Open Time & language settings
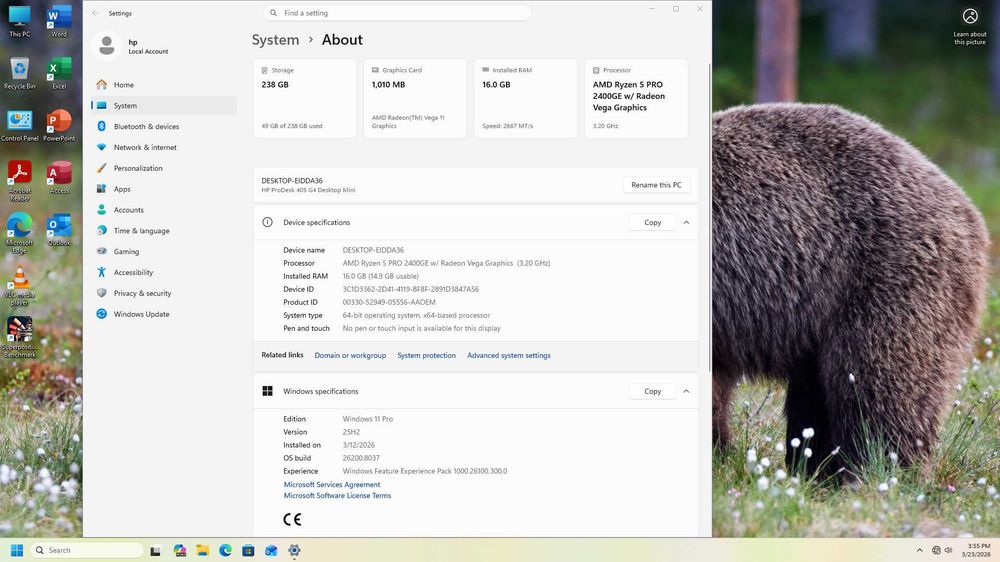The image size is (1000, 562). [164, 231]
